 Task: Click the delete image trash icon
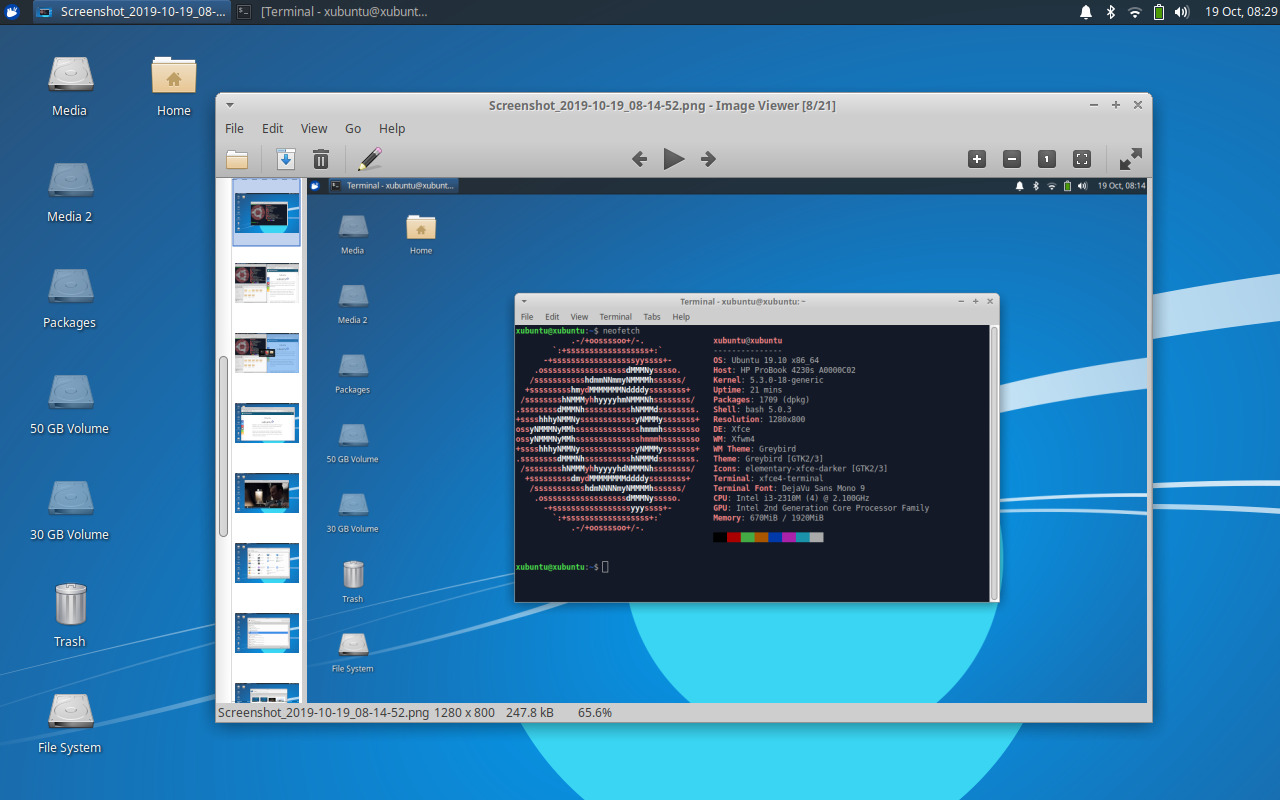pyautogui.click(x=320, y=159)
